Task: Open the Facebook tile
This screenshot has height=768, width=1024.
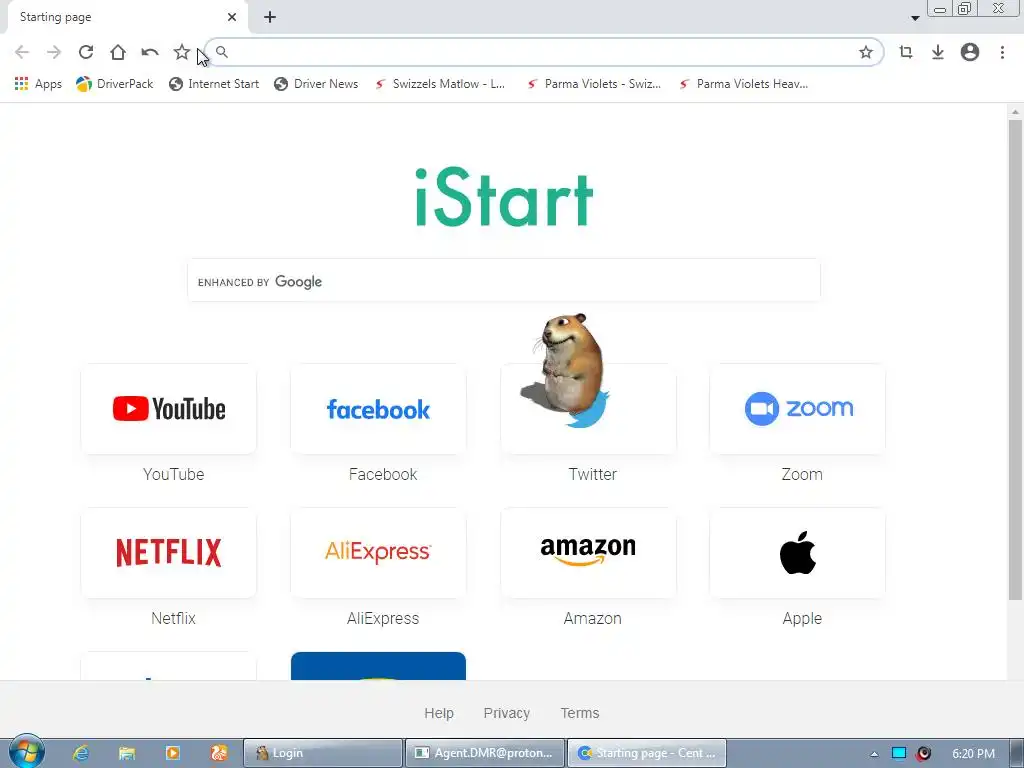Action: tap(378, 409)
